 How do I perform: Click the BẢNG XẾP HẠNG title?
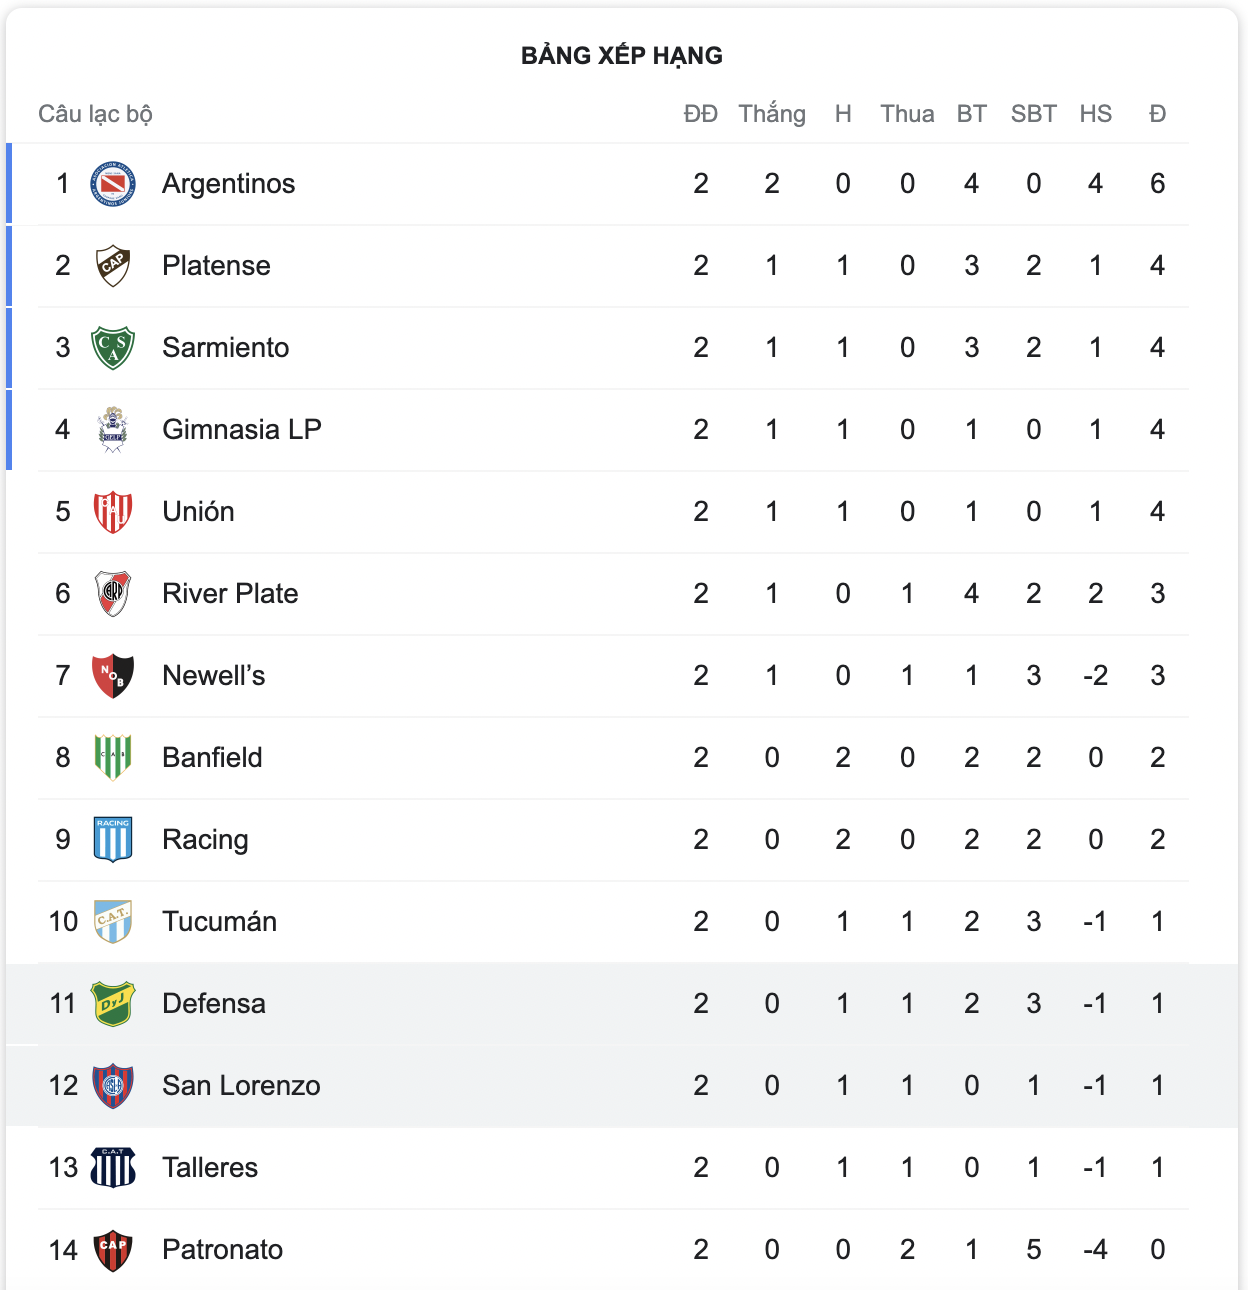[622, 56]
